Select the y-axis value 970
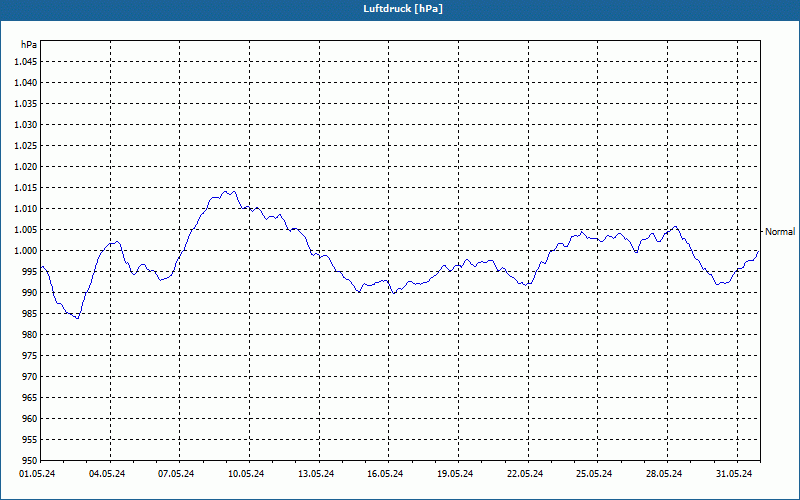The image size is (800, 500). click(x=30, y=377)
